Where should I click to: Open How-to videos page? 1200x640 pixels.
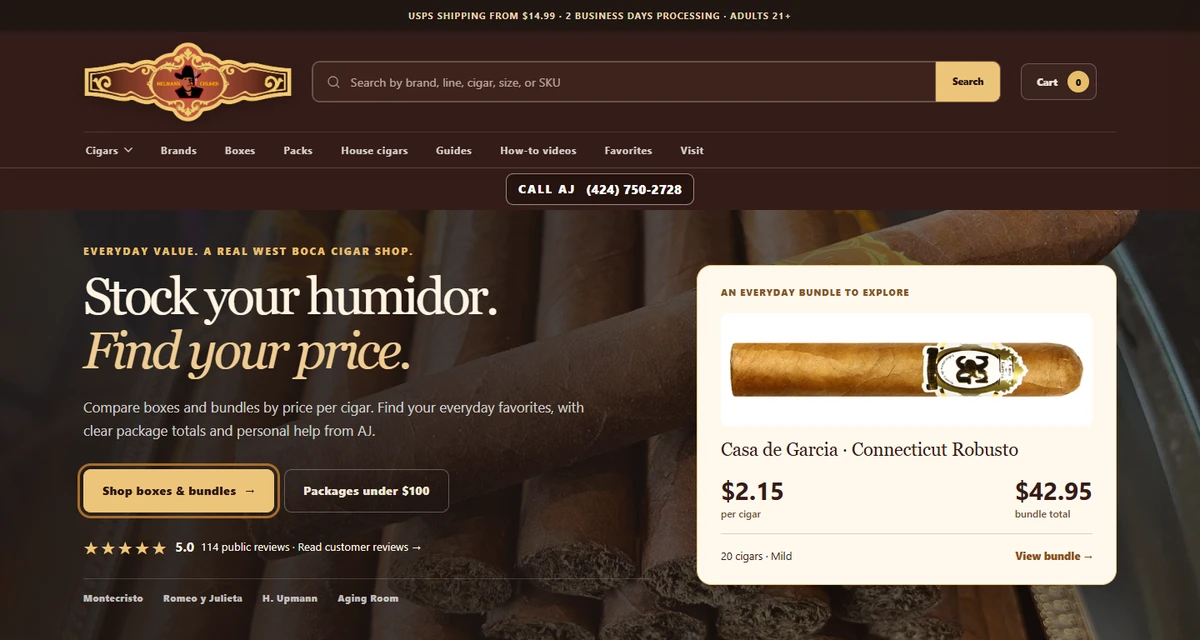point(538,151)
